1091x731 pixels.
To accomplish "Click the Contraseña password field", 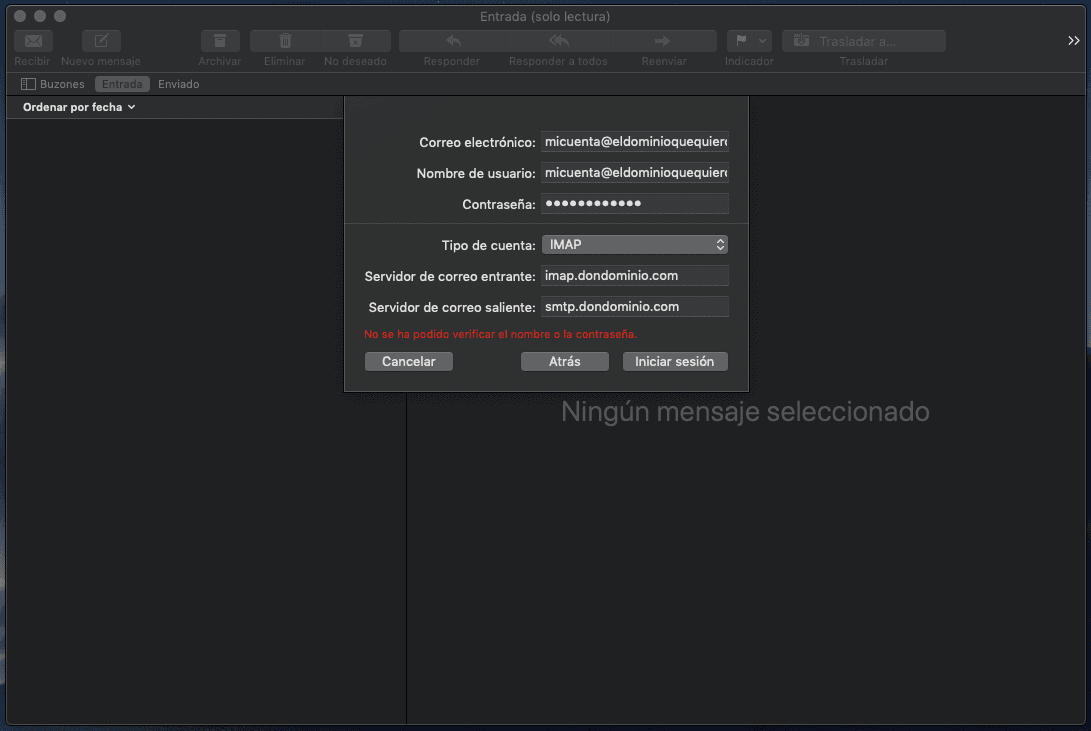I will point(634,204).
